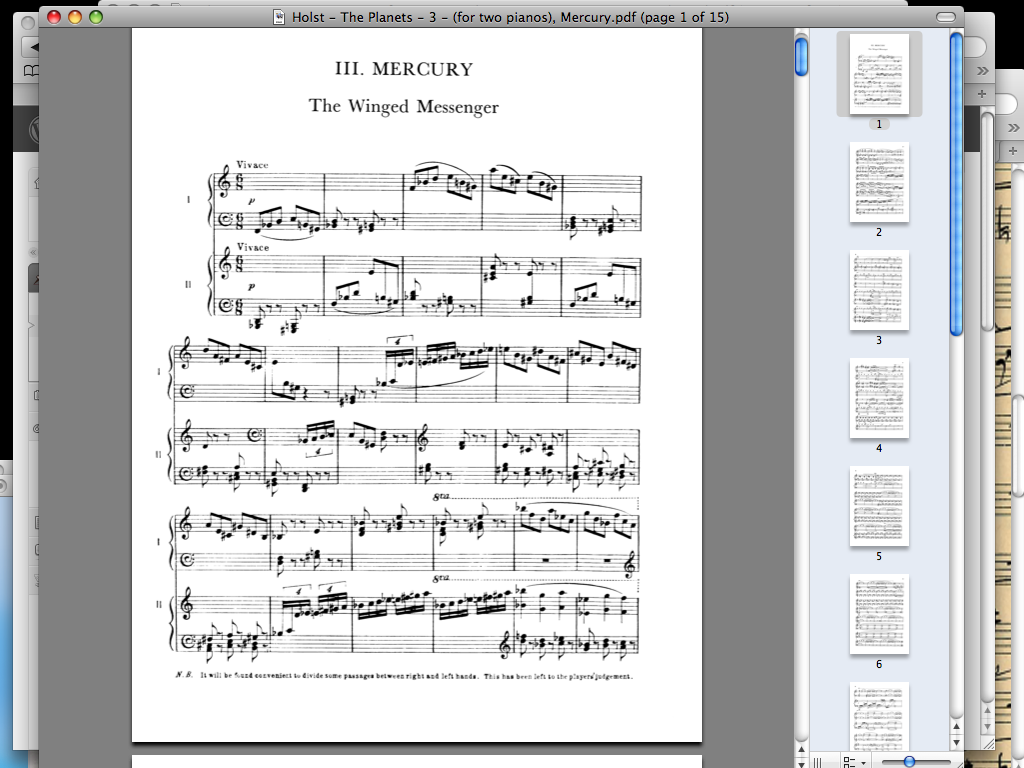The width and height of the screenshot is (1024, 768).
Task: Click back arrow in left background window
Action: pyautogui.click(x=31, y=47)
